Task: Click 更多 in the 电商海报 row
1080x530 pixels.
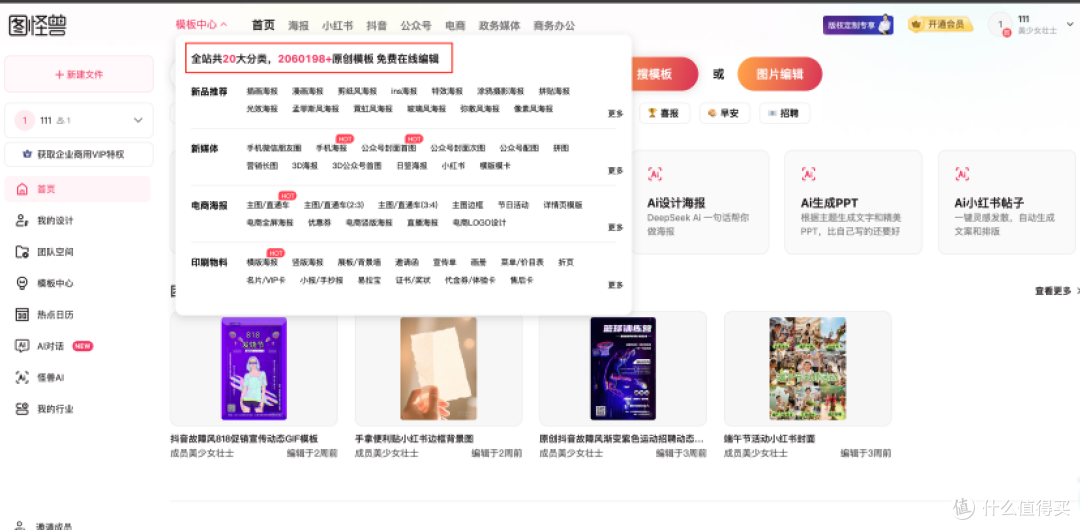Action: [x=615, y=227]
